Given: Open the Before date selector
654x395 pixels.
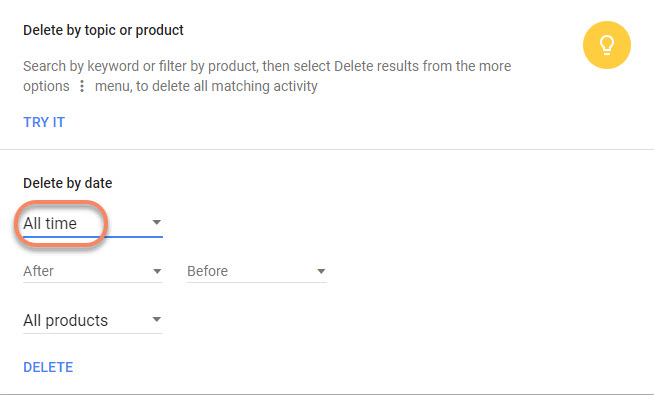Looking at the screenshot, I should [x=257, y=272].
